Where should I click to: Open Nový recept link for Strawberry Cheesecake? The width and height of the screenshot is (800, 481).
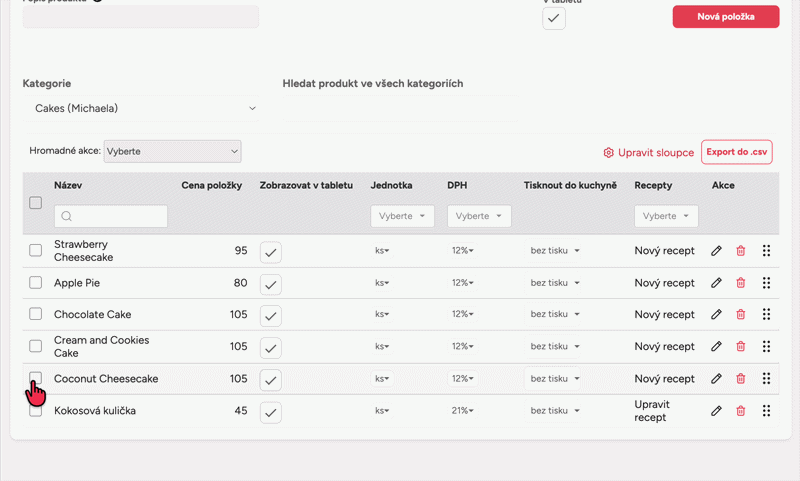pyautogui.click(x=664, y=251)
